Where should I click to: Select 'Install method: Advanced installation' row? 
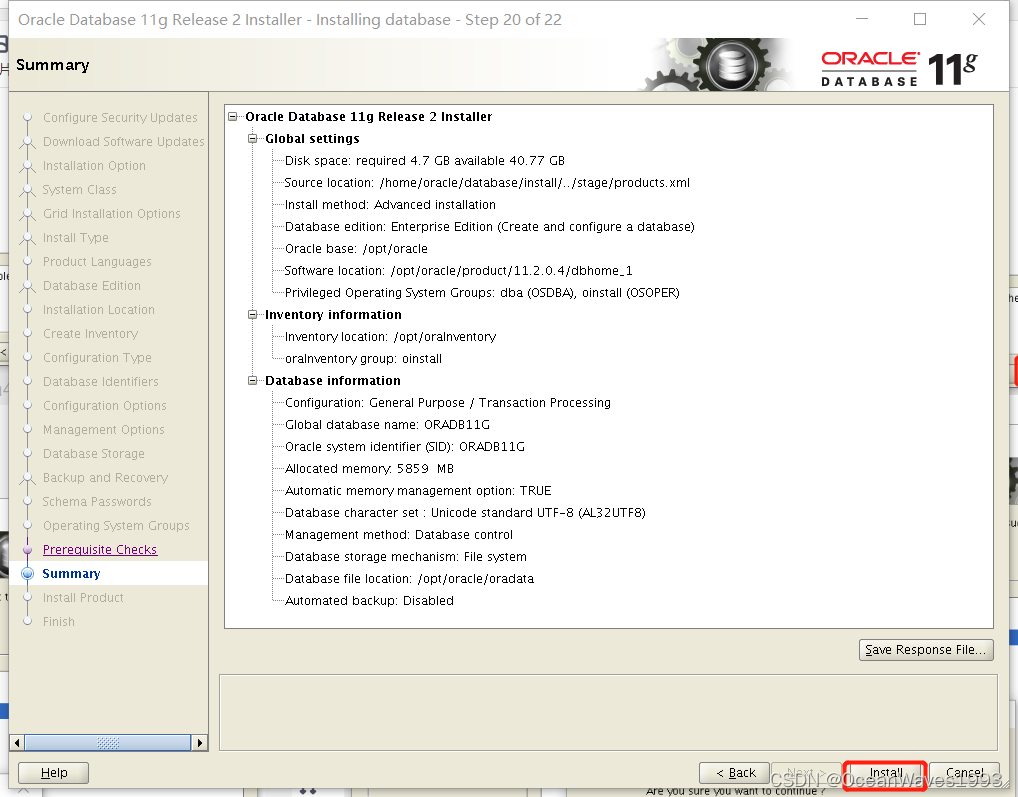pyautogui.click(x=390, y=205)
